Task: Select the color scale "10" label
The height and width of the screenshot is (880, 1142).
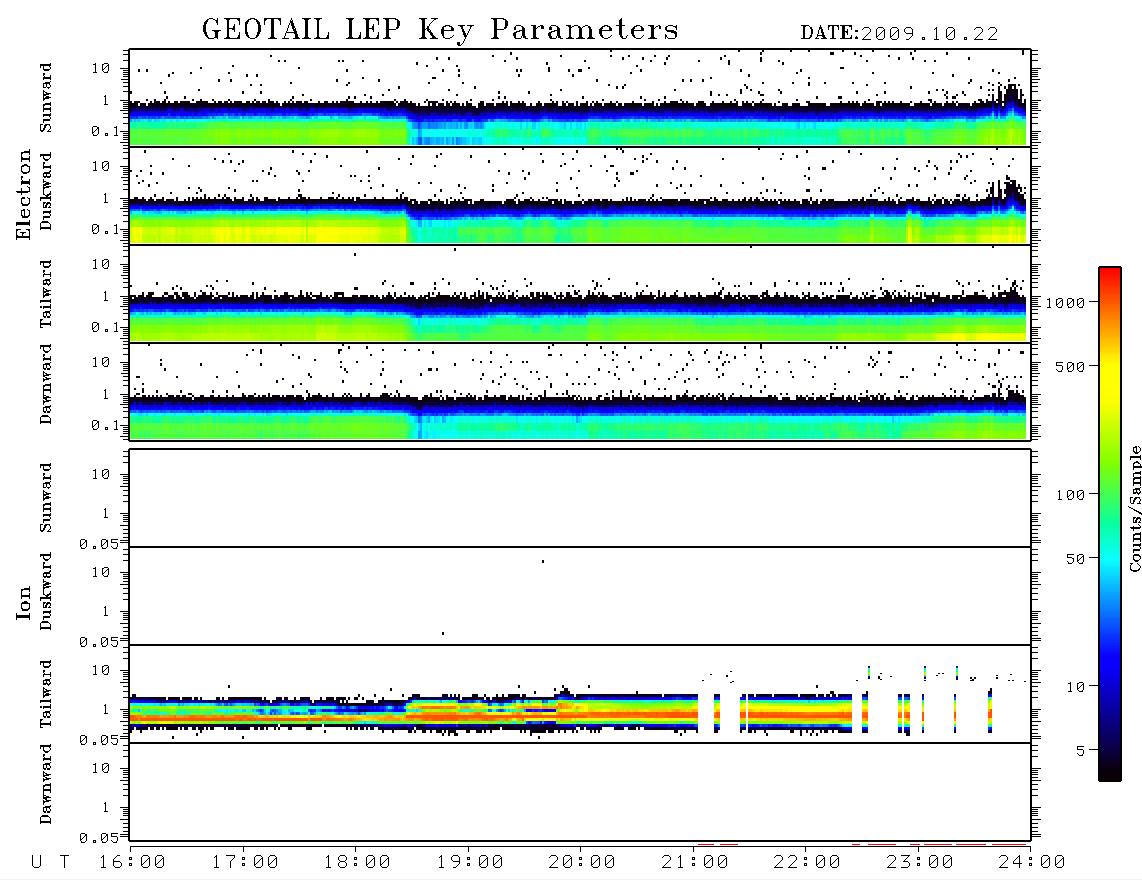Action: click(1076, 687)
